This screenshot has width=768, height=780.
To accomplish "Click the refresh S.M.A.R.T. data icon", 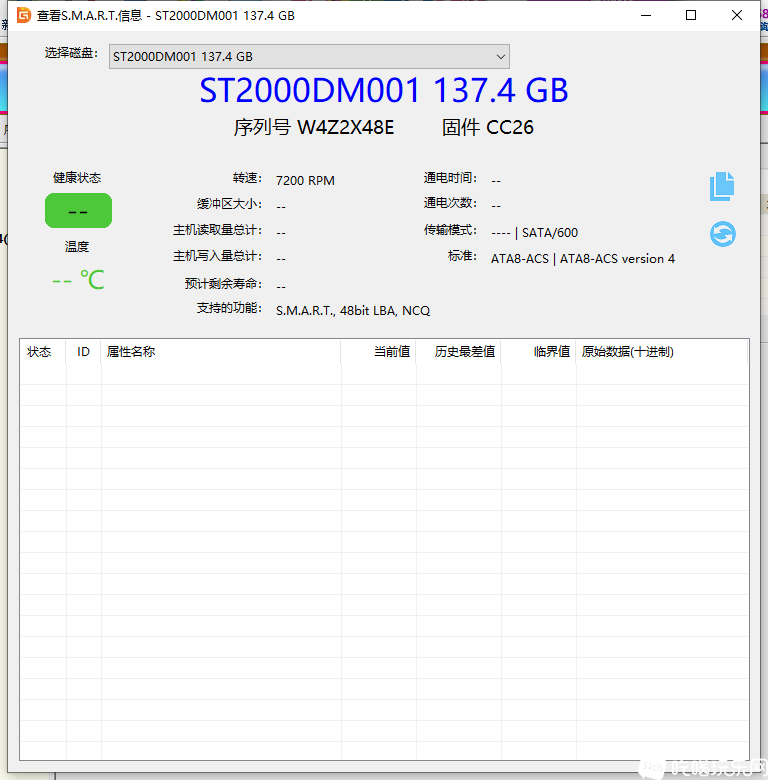I will pyautogui.click(x=723, y=234).
